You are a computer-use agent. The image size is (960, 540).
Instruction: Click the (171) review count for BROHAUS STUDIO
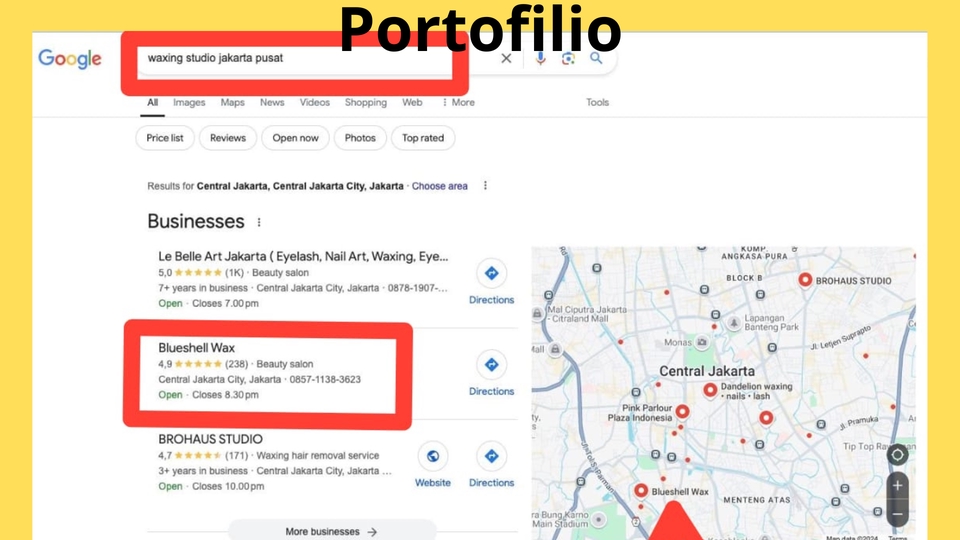[236, 456]
